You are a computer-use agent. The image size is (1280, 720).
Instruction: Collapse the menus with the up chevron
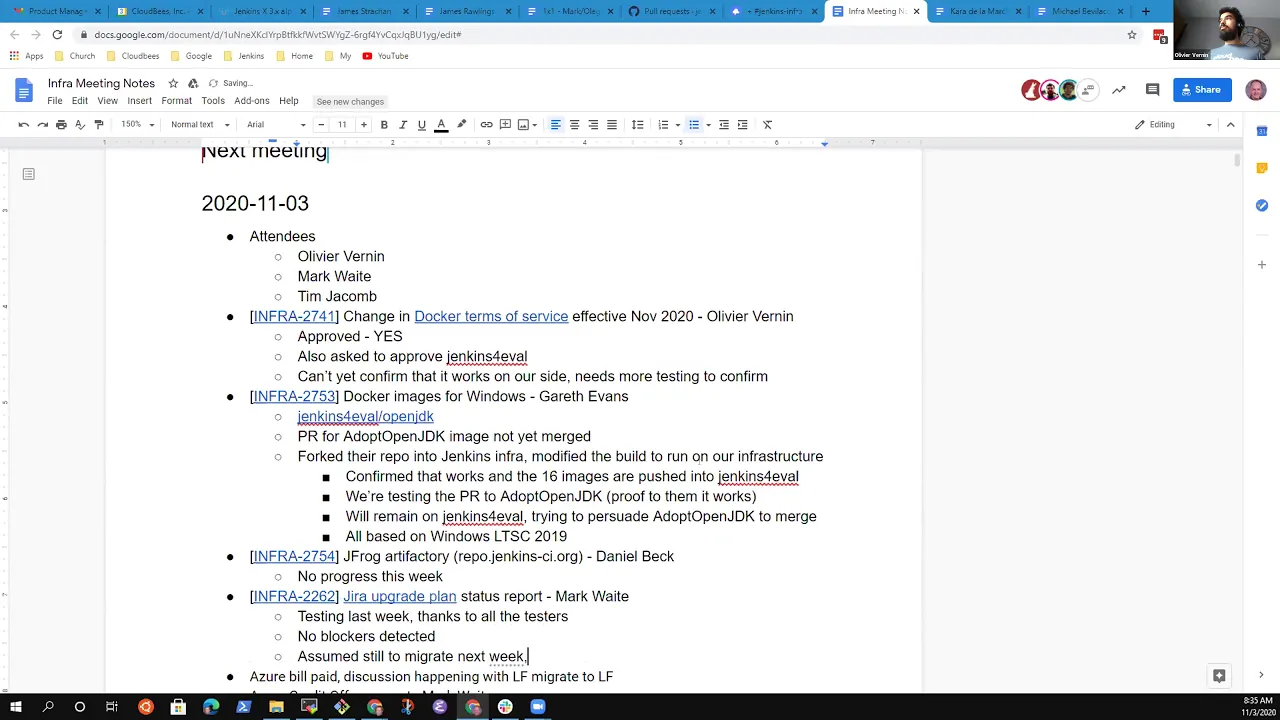(1231, 125)
